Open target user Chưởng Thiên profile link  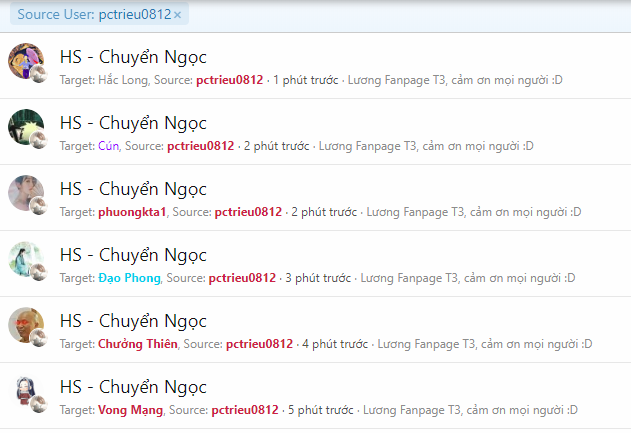[138, 344]
